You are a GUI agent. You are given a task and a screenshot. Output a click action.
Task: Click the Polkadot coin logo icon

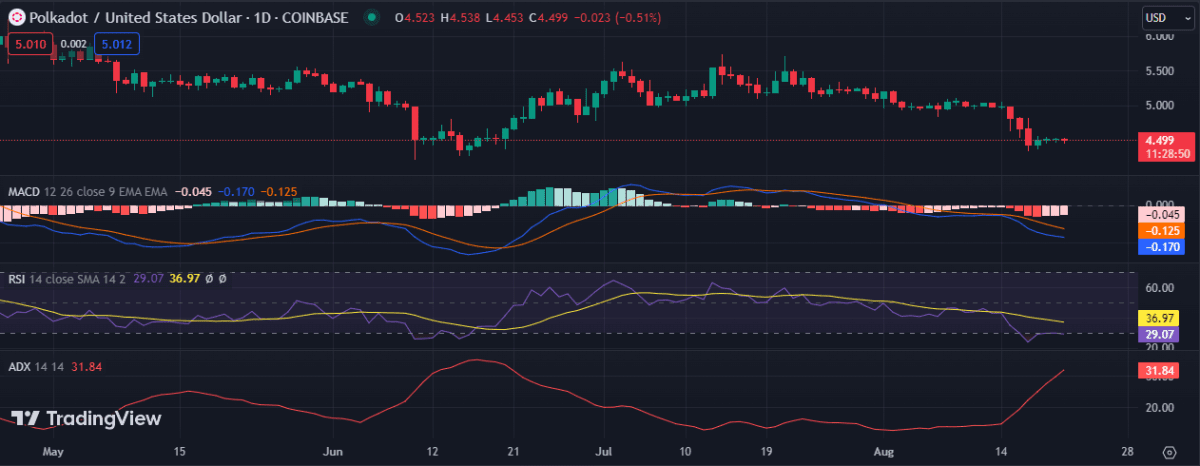16,17
